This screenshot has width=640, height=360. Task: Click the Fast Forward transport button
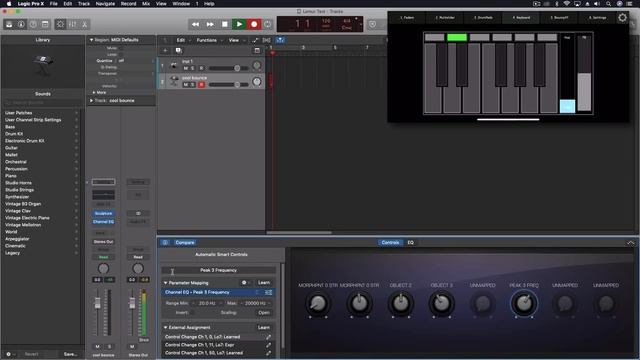210,24
